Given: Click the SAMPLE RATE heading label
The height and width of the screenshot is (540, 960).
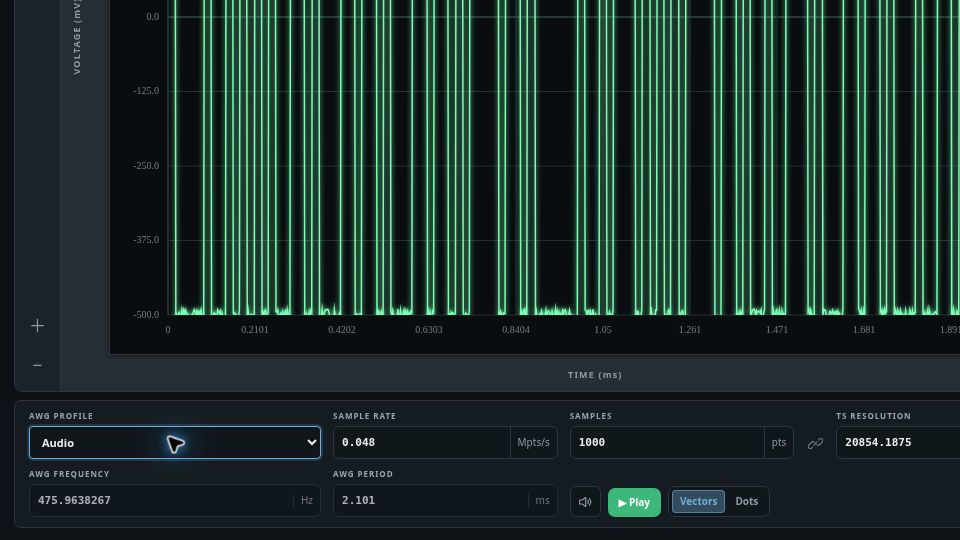Looking at the screenshot, I should pos(364,416).
